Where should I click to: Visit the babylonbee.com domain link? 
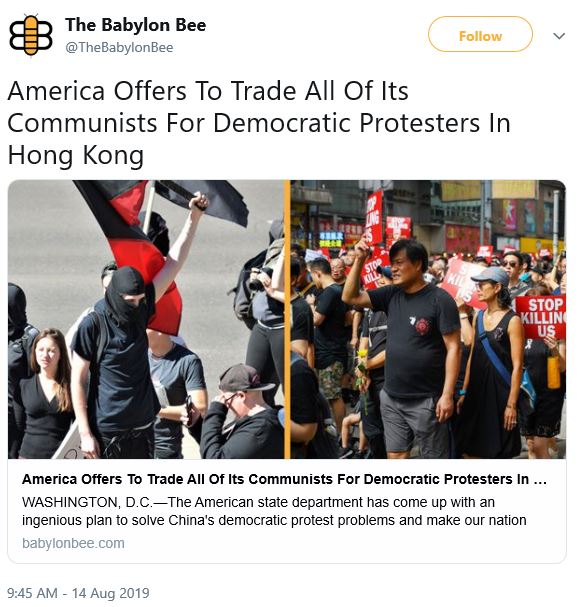click(x=73, y=543)
